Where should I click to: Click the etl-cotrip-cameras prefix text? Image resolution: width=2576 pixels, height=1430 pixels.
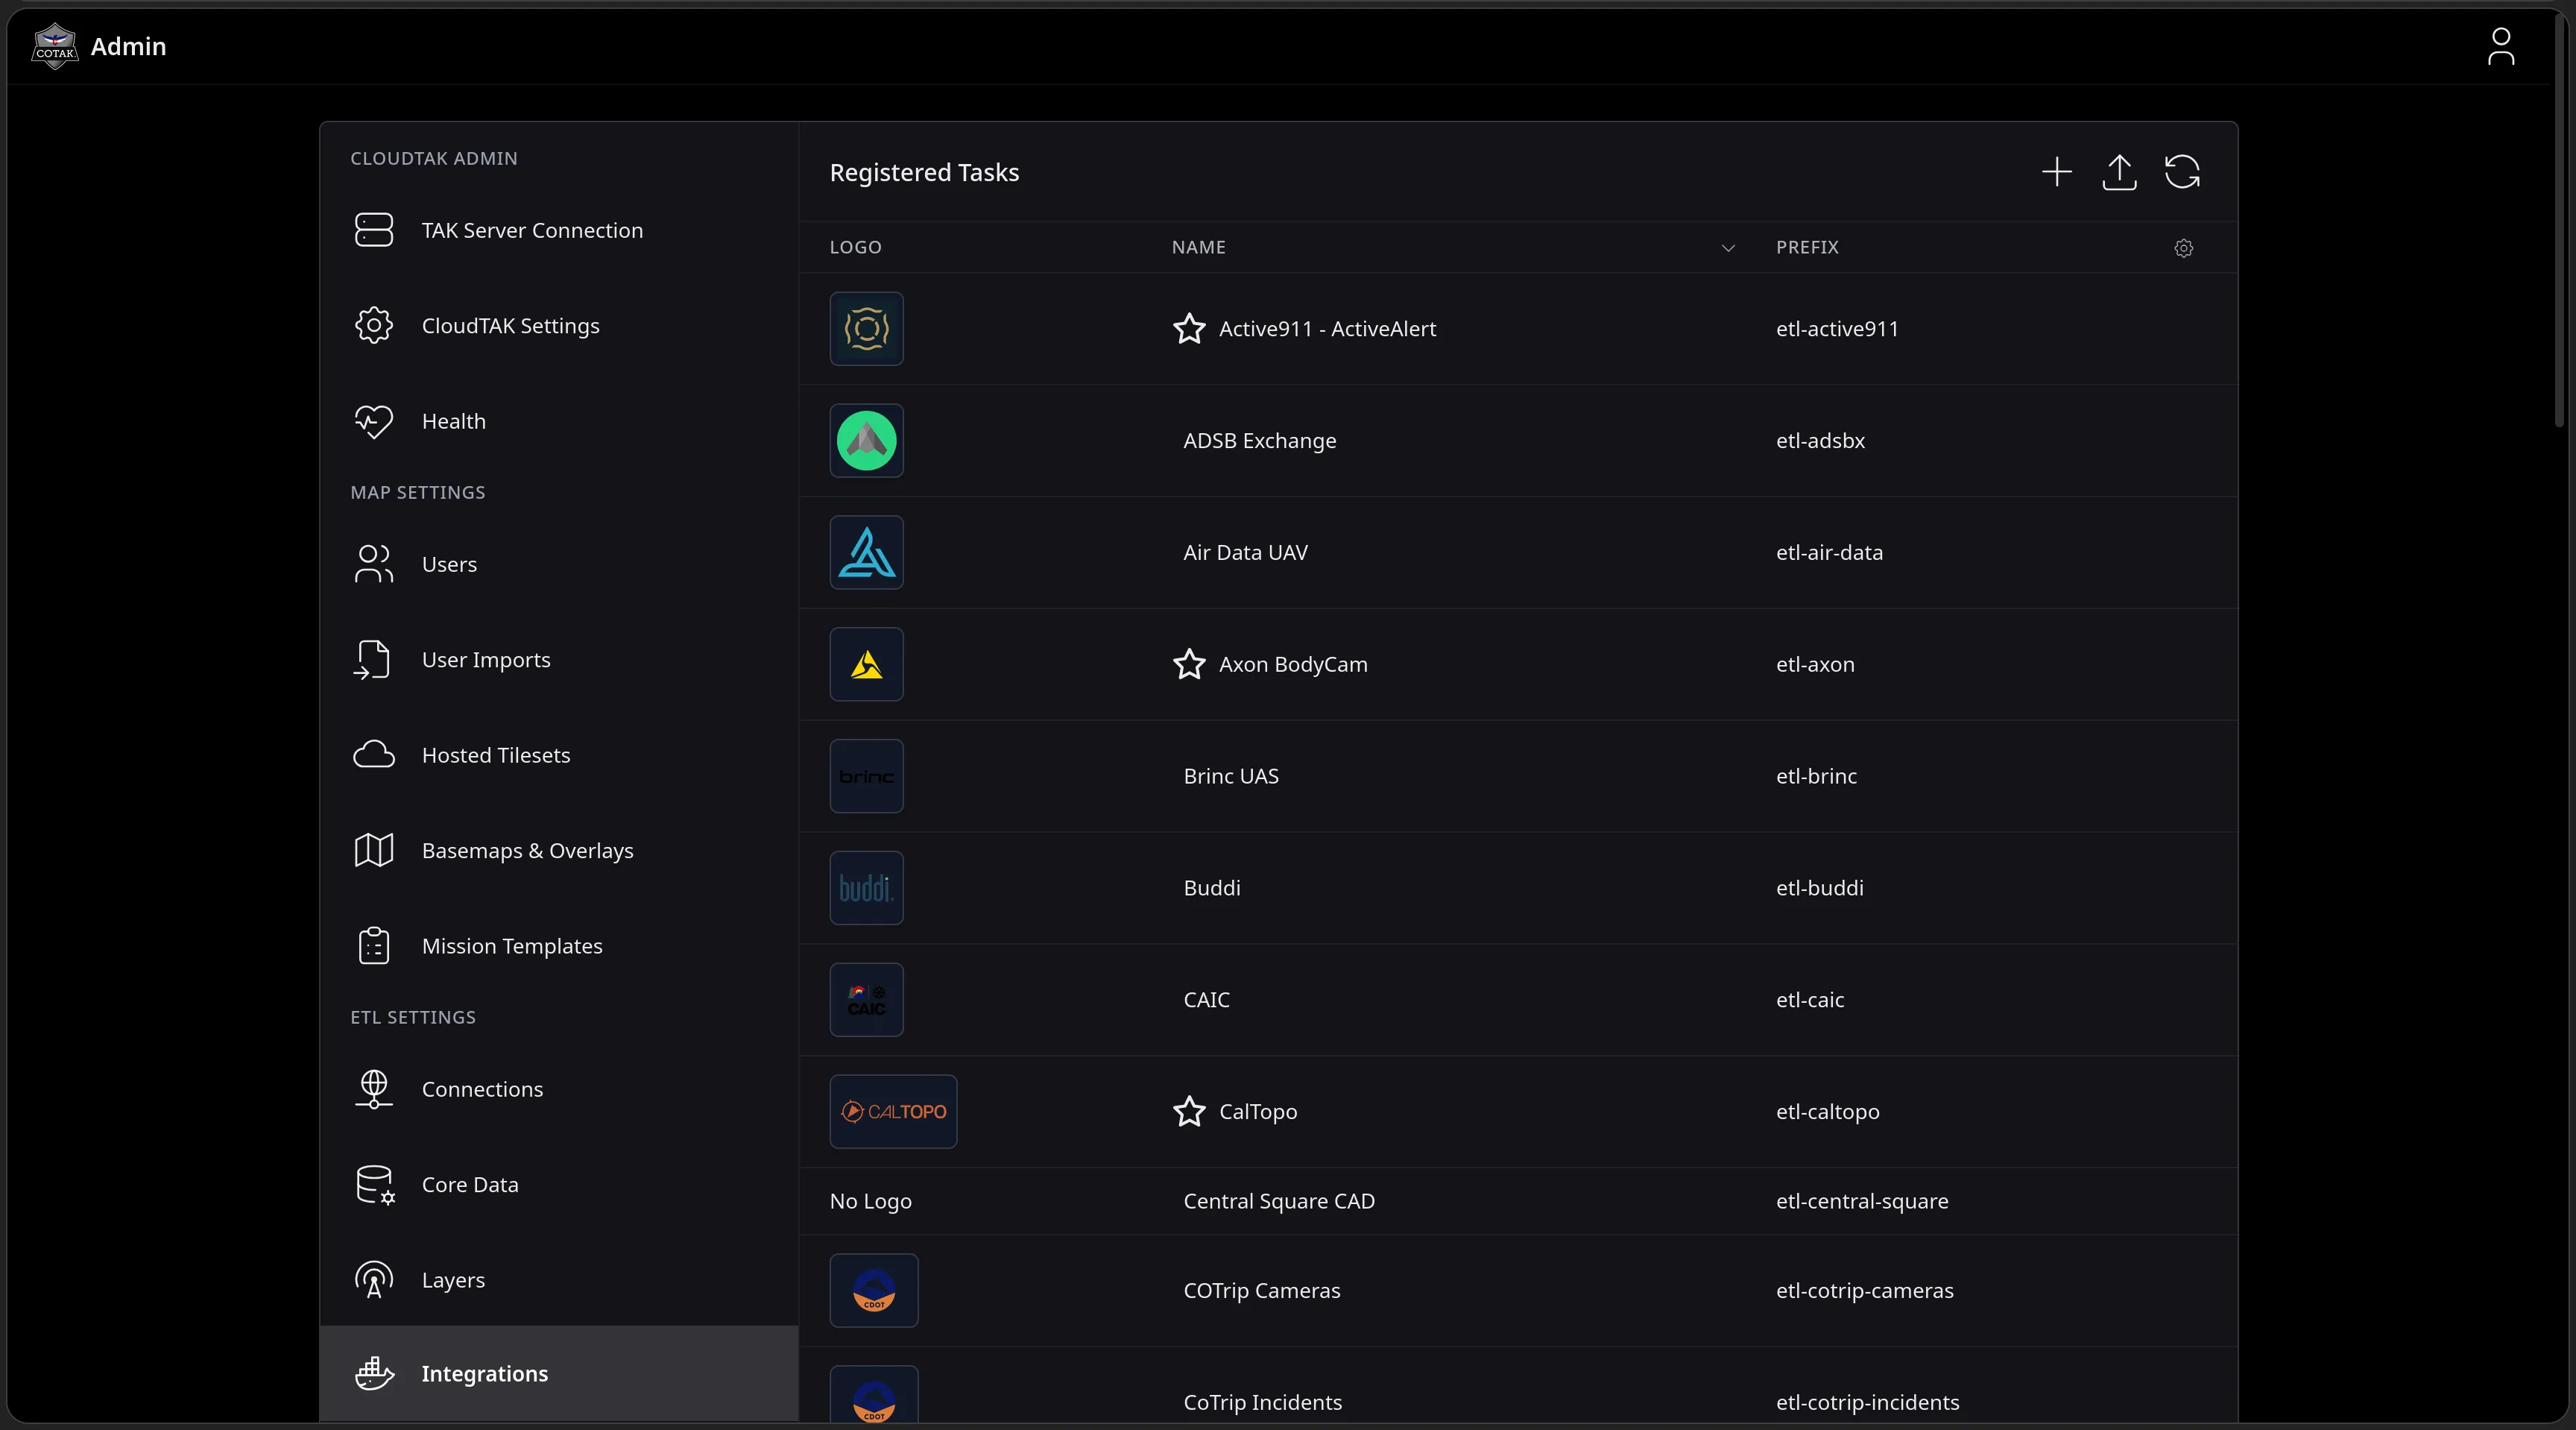(x=1864, y=1290)
